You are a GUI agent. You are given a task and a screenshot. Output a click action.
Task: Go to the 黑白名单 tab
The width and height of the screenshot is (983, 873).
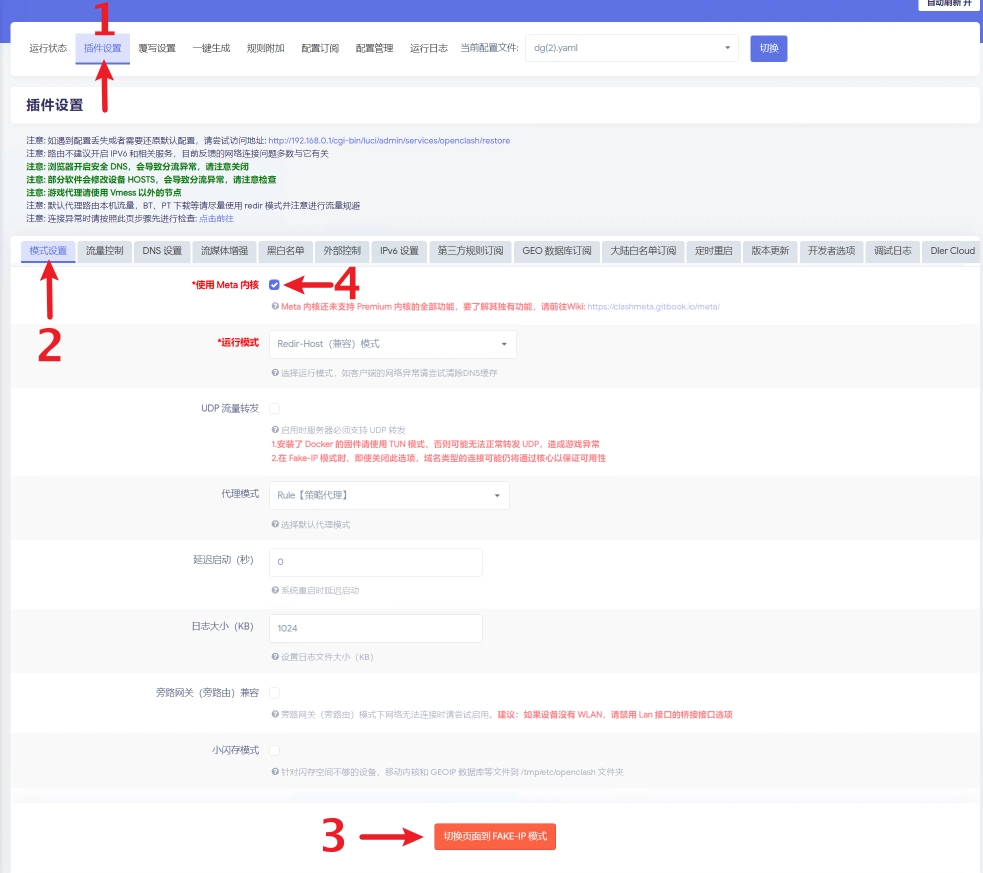(285, 251)
